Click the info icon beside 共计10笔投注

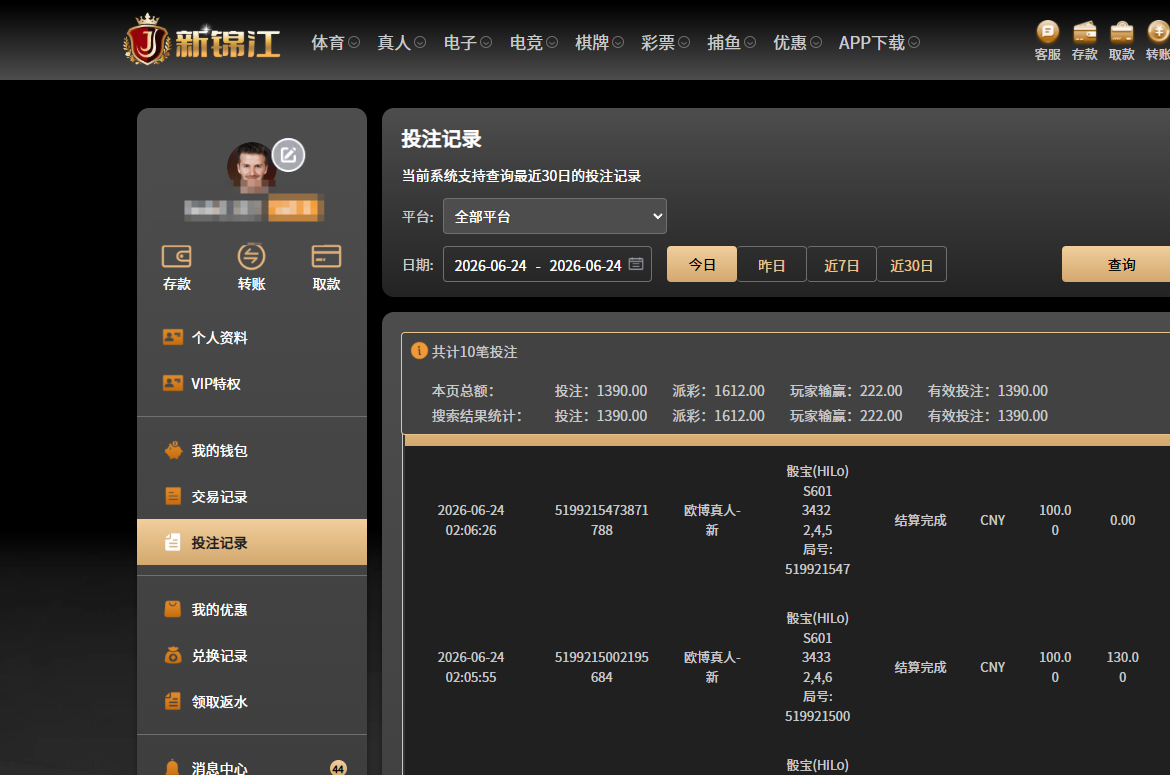tap(419, 351)
